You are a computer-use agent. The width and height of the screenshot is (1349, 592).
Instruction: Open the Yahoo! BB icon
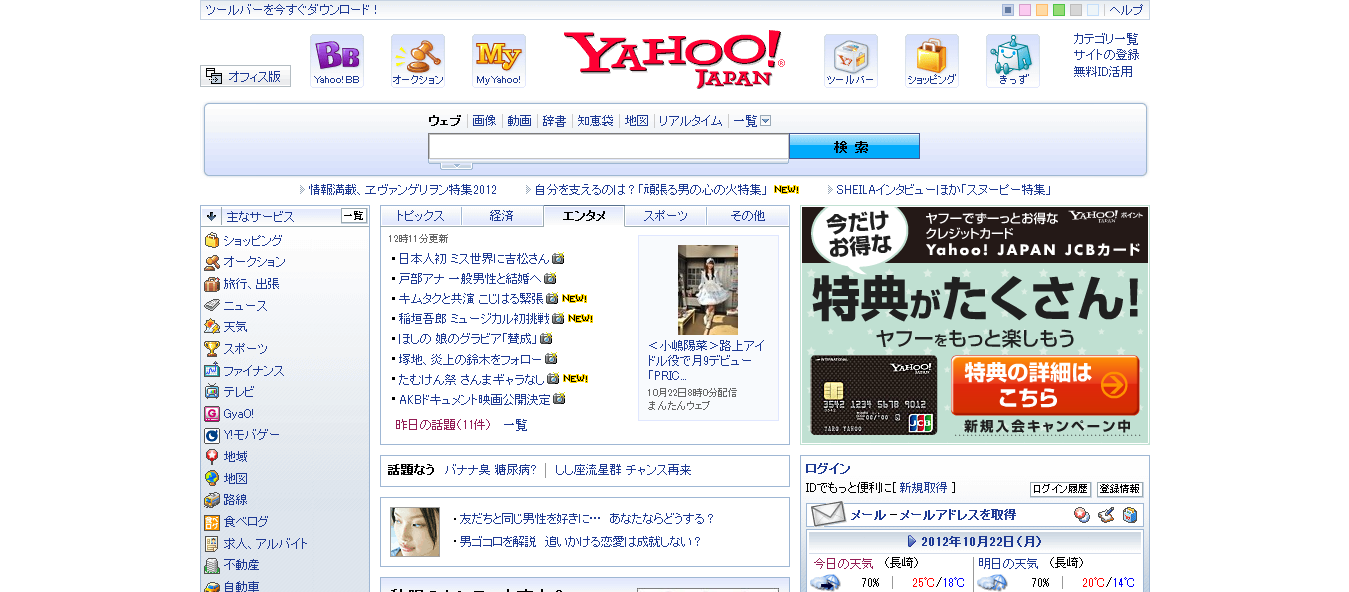click(337, 61)
